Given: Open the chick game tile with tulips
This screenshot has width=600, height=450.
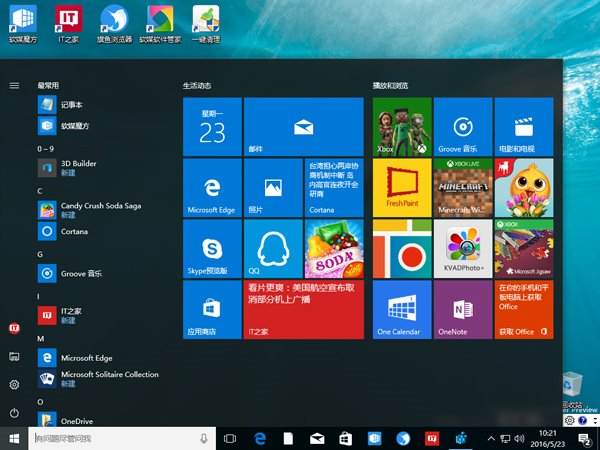Looking at the screenshot, I should [524, 188].
